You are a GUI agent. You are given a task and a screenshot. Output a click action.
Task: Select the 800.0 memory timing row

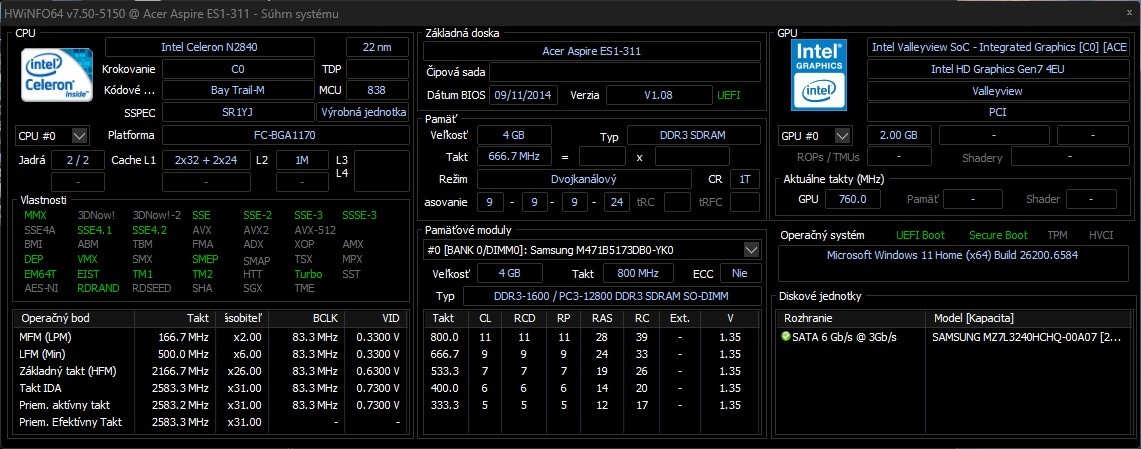click(592, 337)
